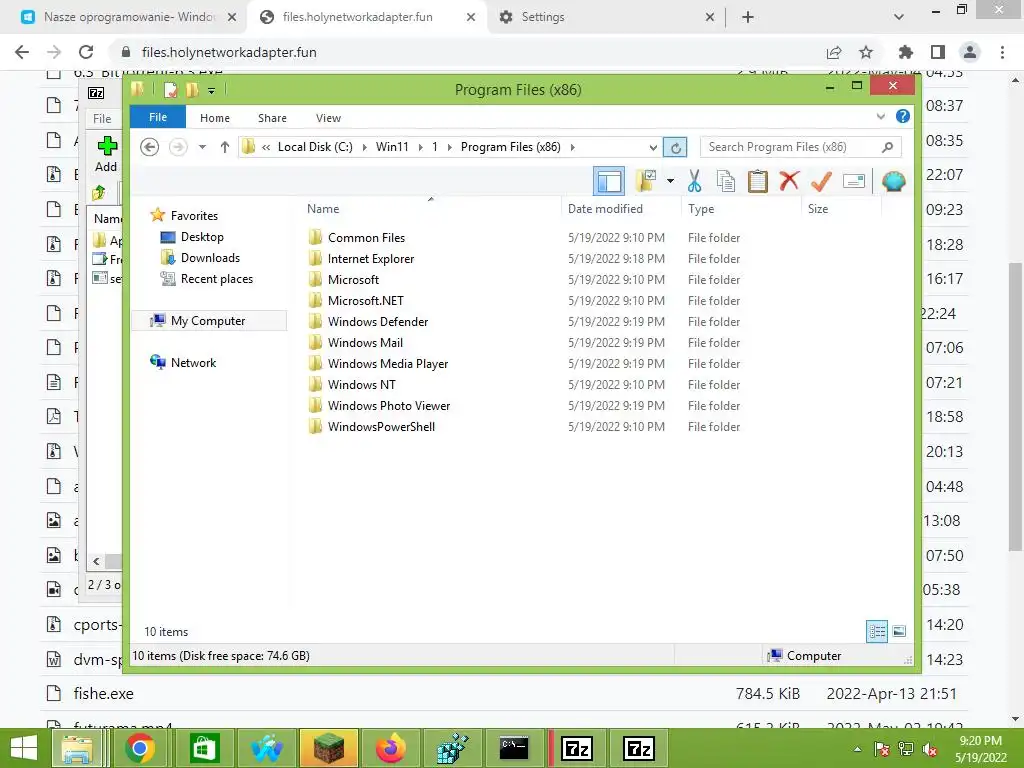
Task: Open the Minecraft block taskbar icon
Action: coord(328,748)
